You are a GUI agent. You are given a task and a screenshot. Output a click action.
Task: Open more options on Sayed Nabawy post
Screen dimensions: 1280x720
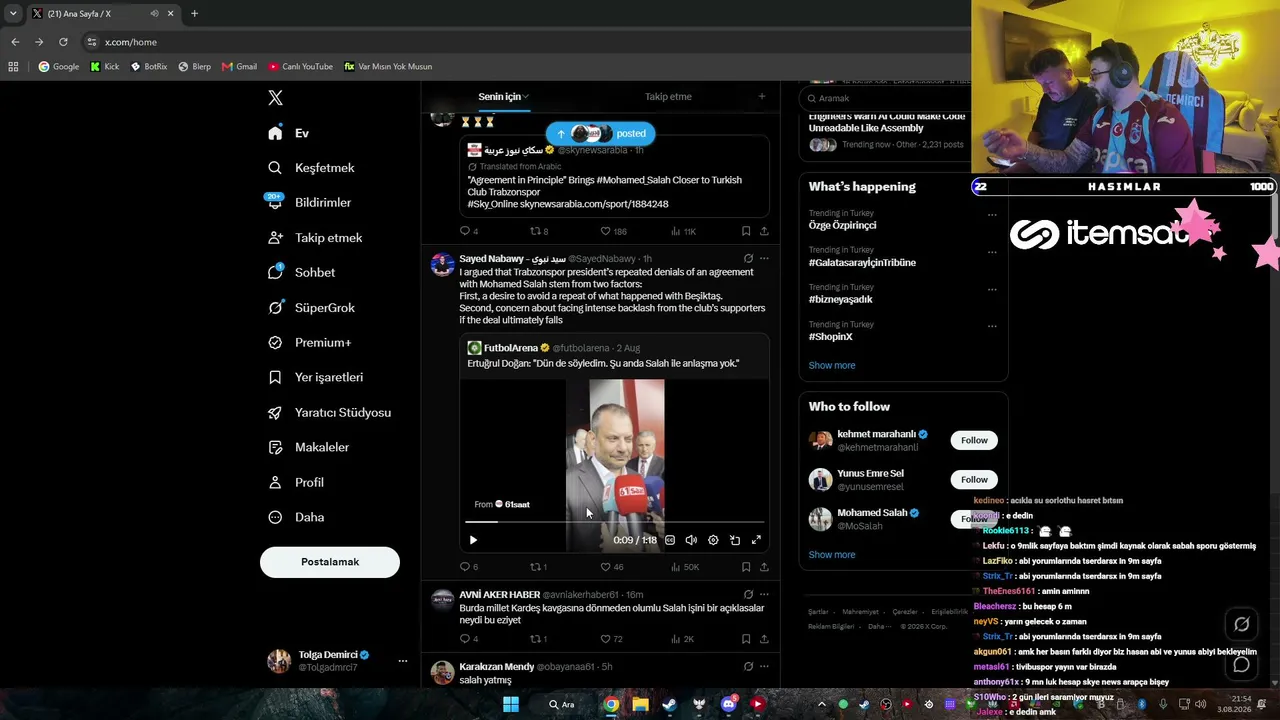click(x=764, y=259)
